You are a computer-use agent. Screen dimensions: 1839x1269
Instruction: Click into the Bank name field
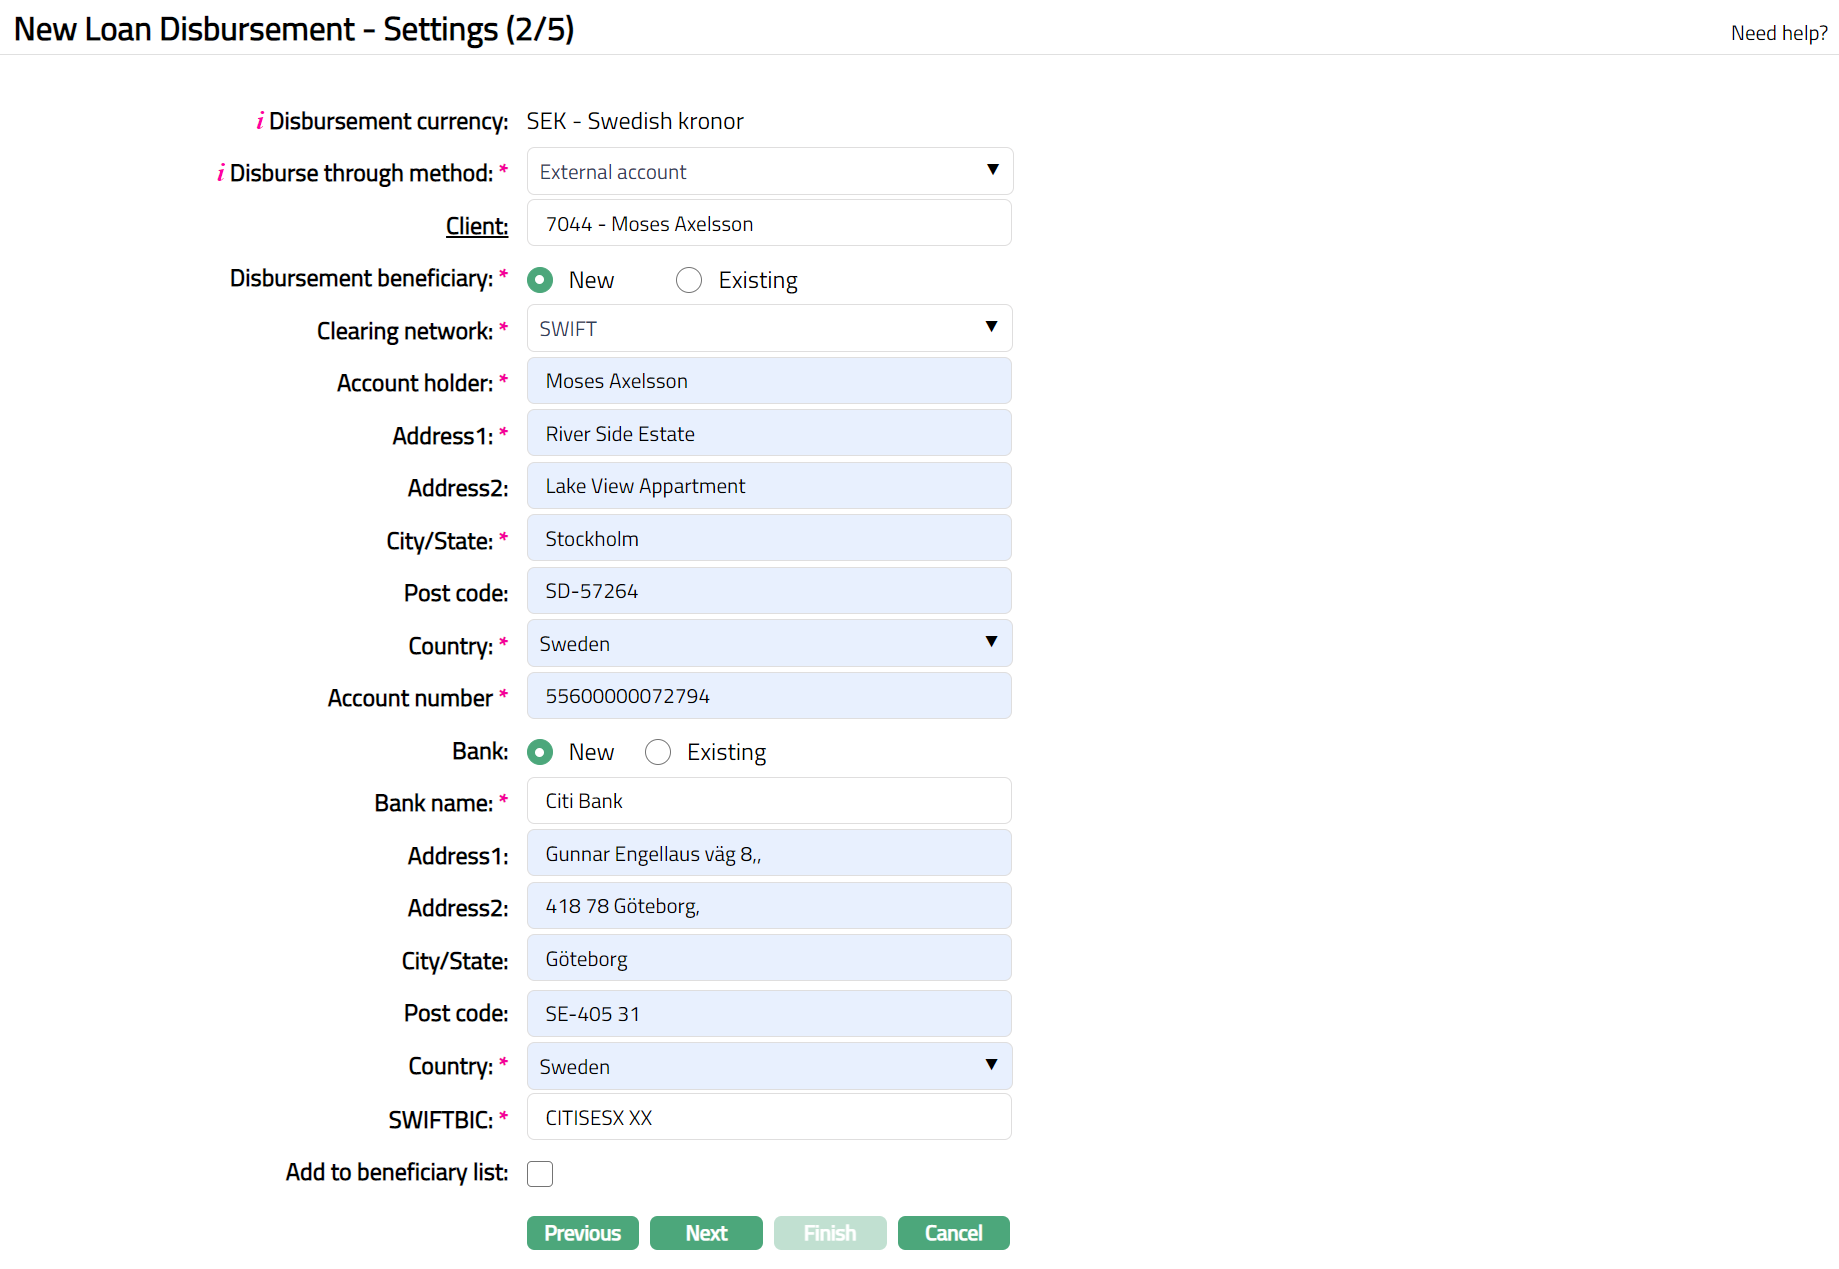point(769,801)
